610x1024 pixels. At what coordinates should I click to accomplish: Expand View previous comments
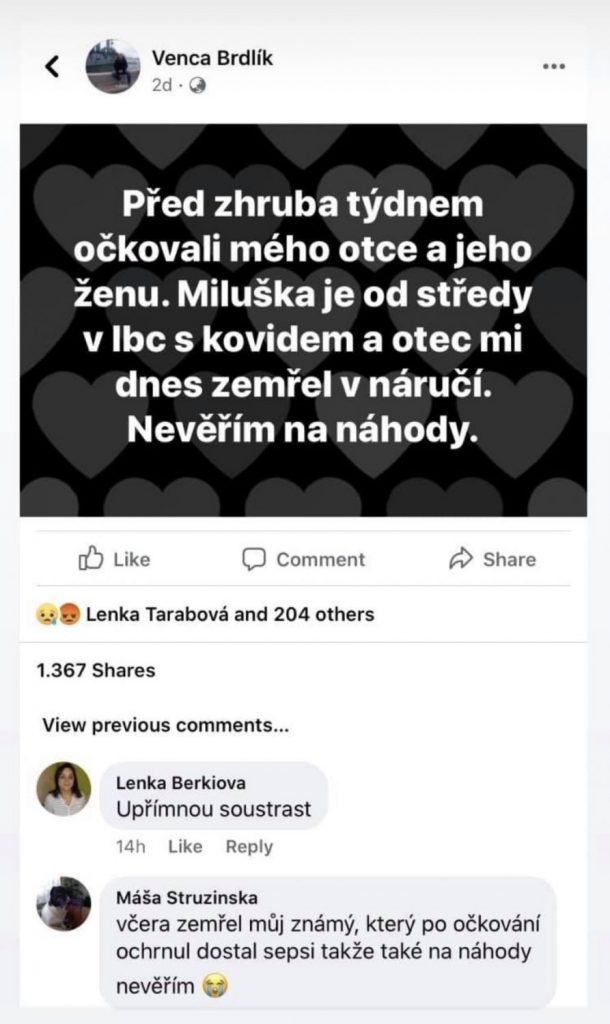coord(166,726)
